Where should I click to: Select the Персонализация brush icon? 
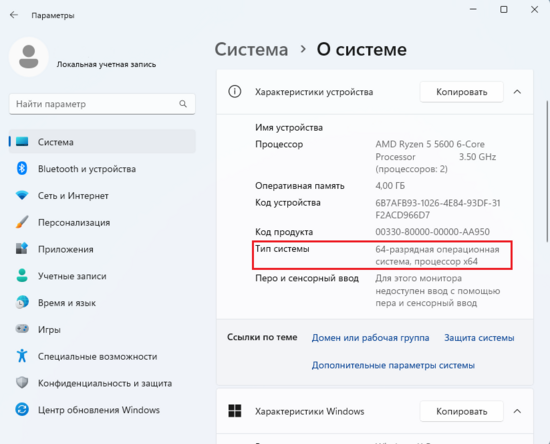[22, 222]
